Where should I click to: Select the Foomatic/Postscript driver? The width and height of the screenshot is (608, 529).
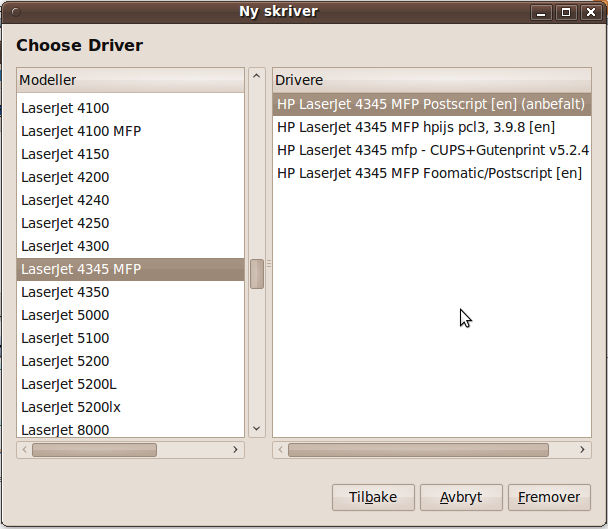pos(428,173)
